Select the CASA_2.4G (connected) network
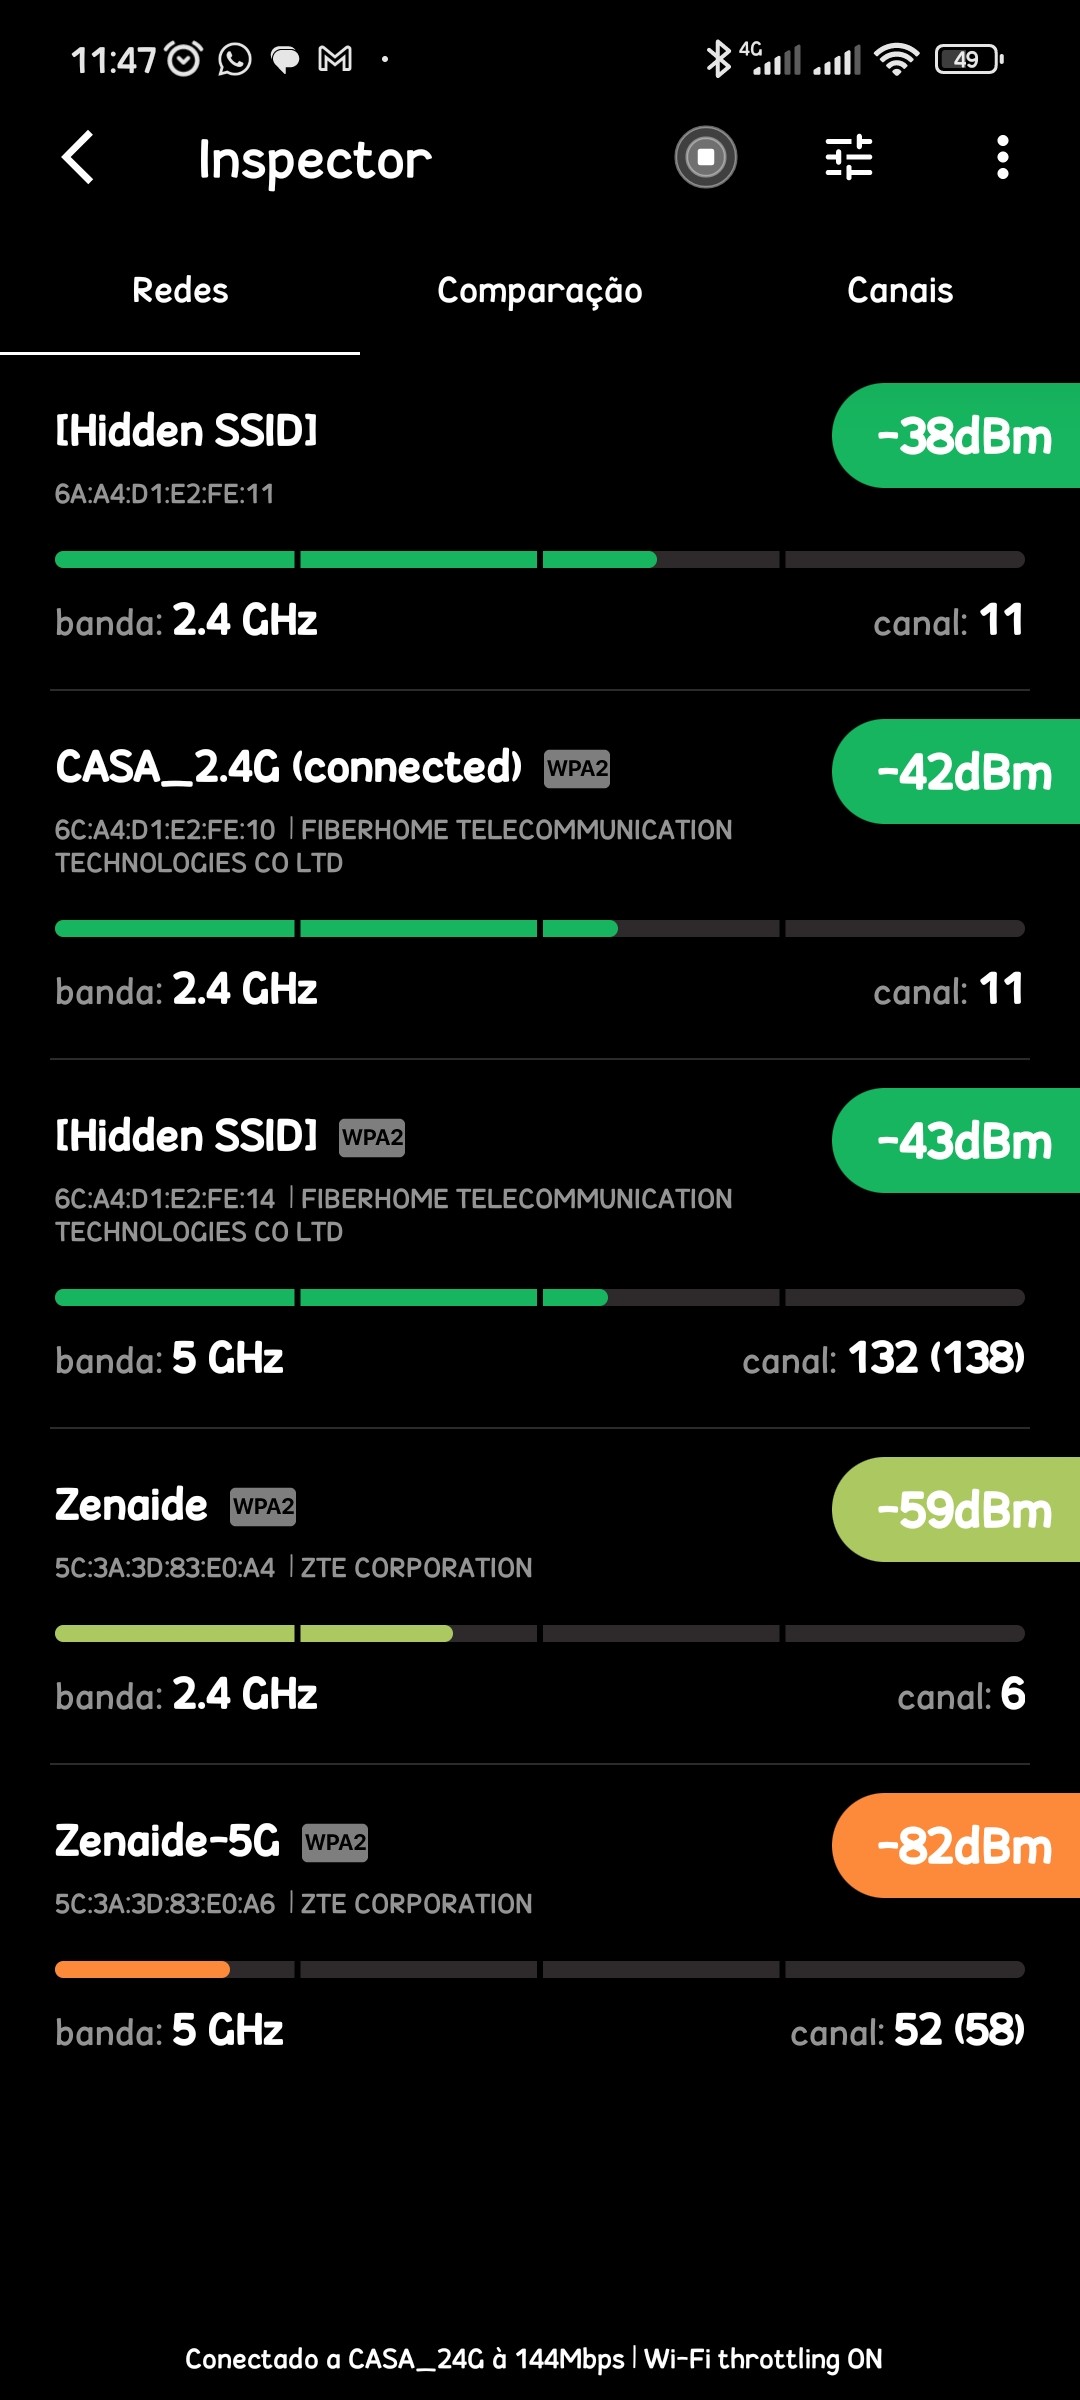Viewport: 1080px width, 2400px height. [288, 767]
